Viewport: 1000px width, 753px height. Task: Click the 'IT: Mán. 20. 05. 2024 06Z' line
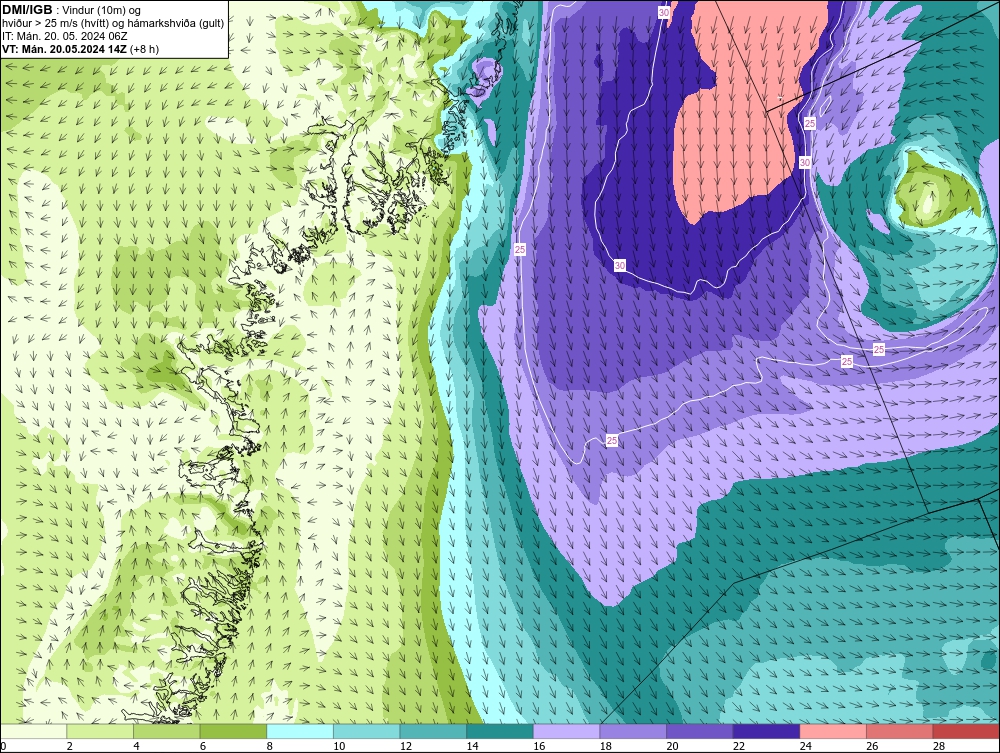point(64,36)
